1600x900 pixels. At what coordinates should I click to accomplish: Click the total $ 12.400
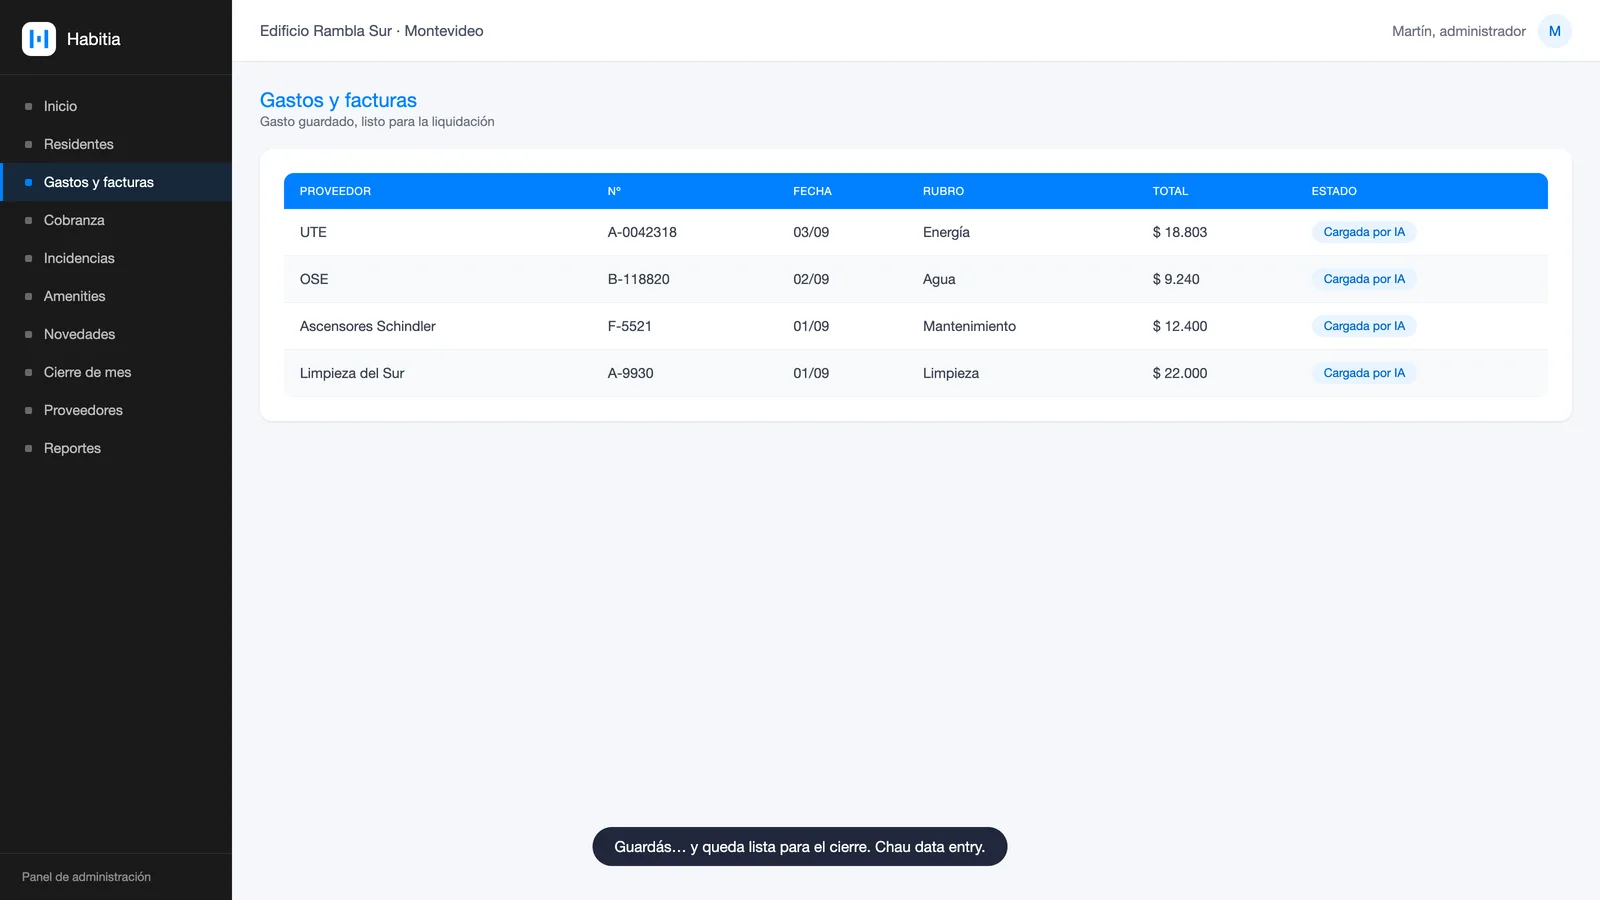point(1180,326)
